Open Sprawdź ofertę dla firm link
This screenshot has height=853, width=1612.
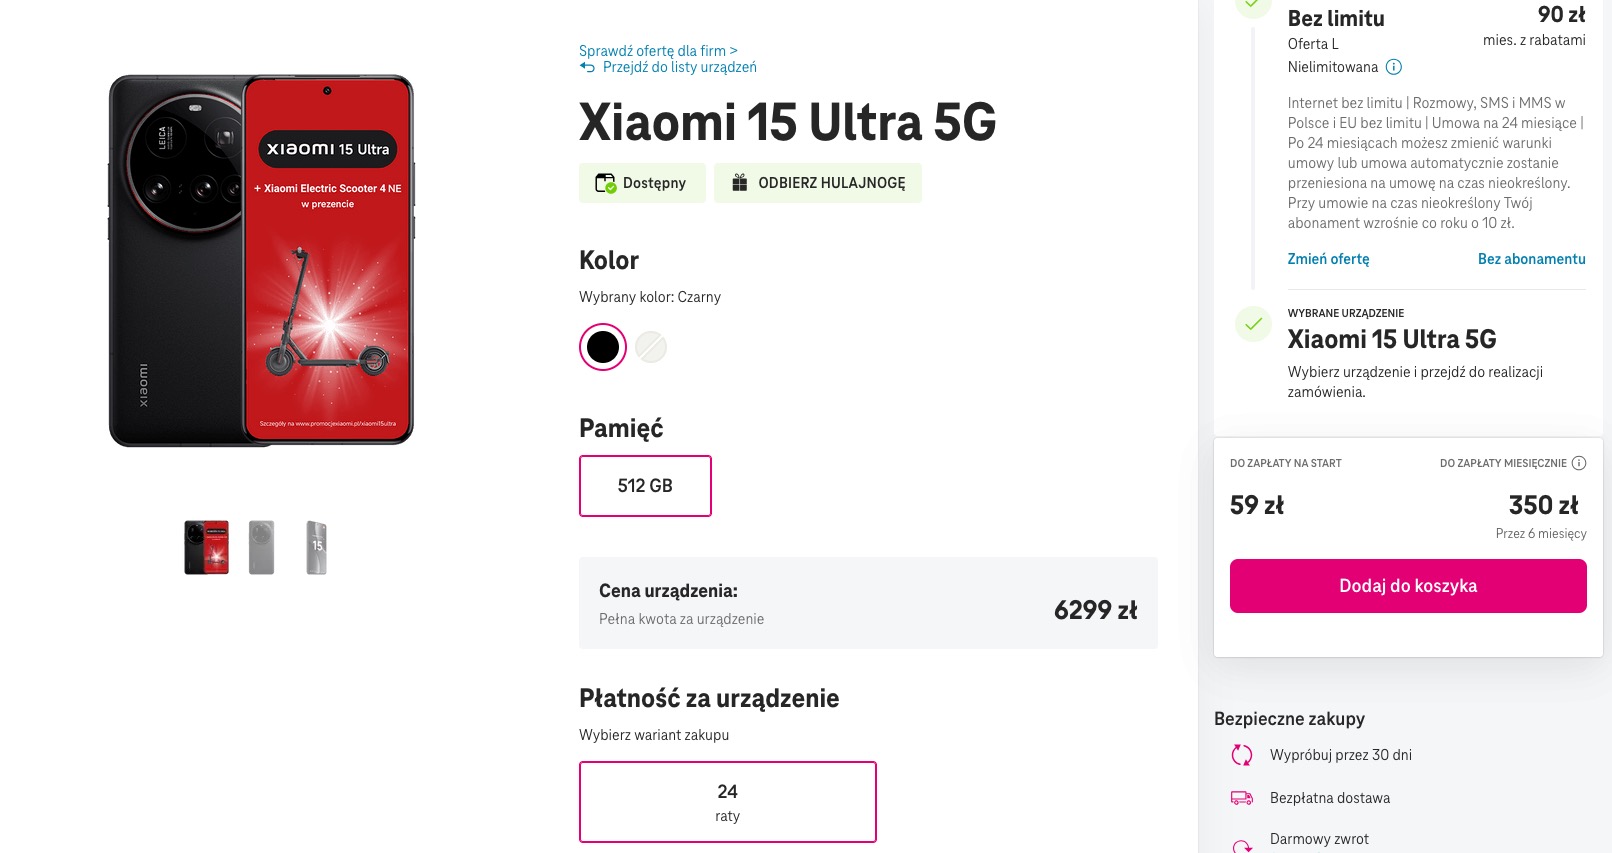pos(658,51)
